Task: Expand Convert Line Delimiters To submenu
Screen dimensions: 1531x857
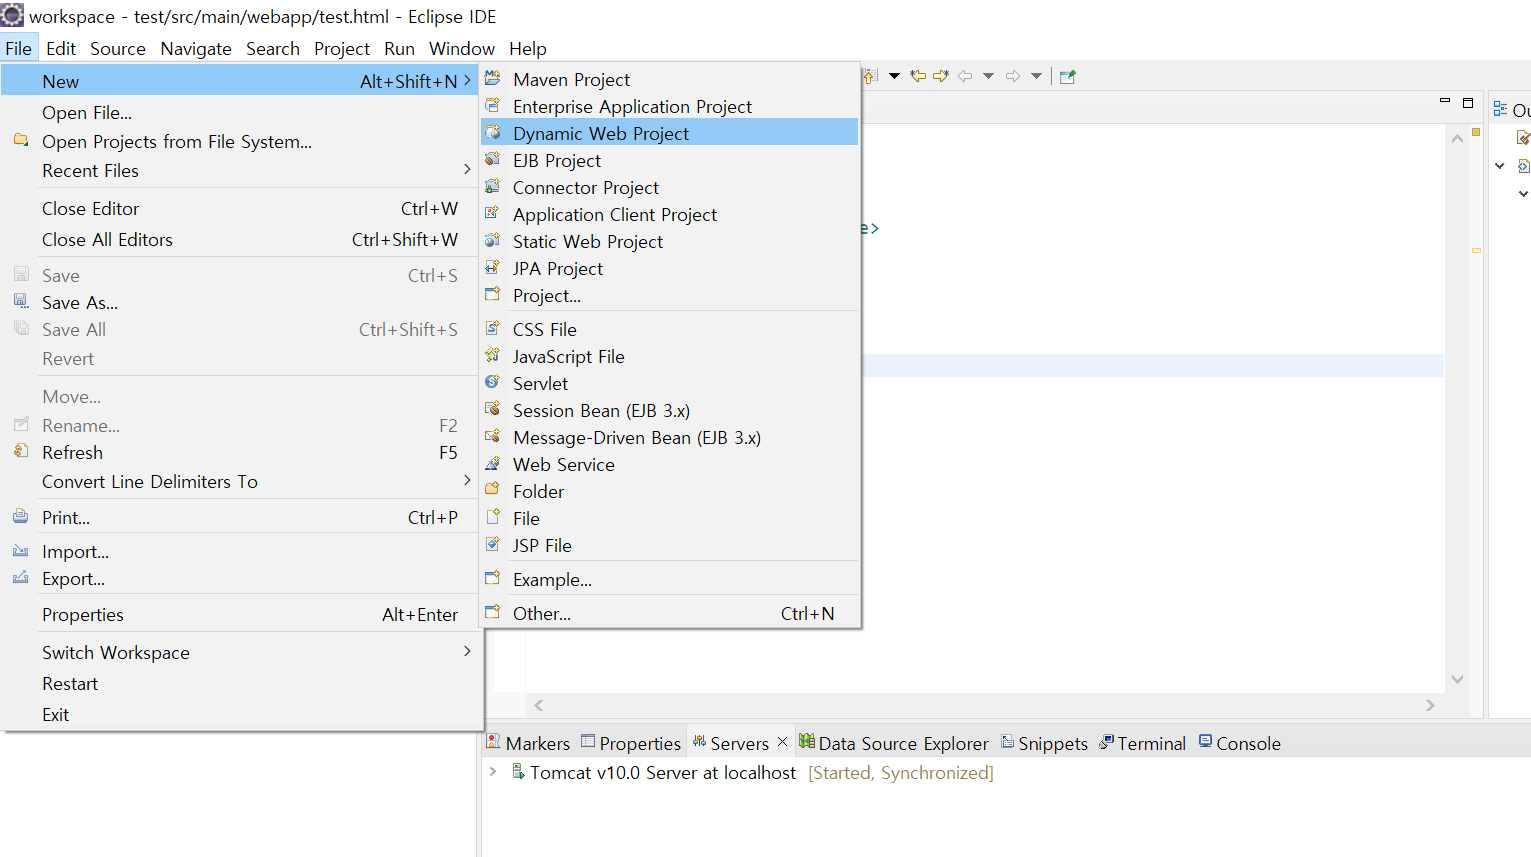Action: (x=467, y=481)
